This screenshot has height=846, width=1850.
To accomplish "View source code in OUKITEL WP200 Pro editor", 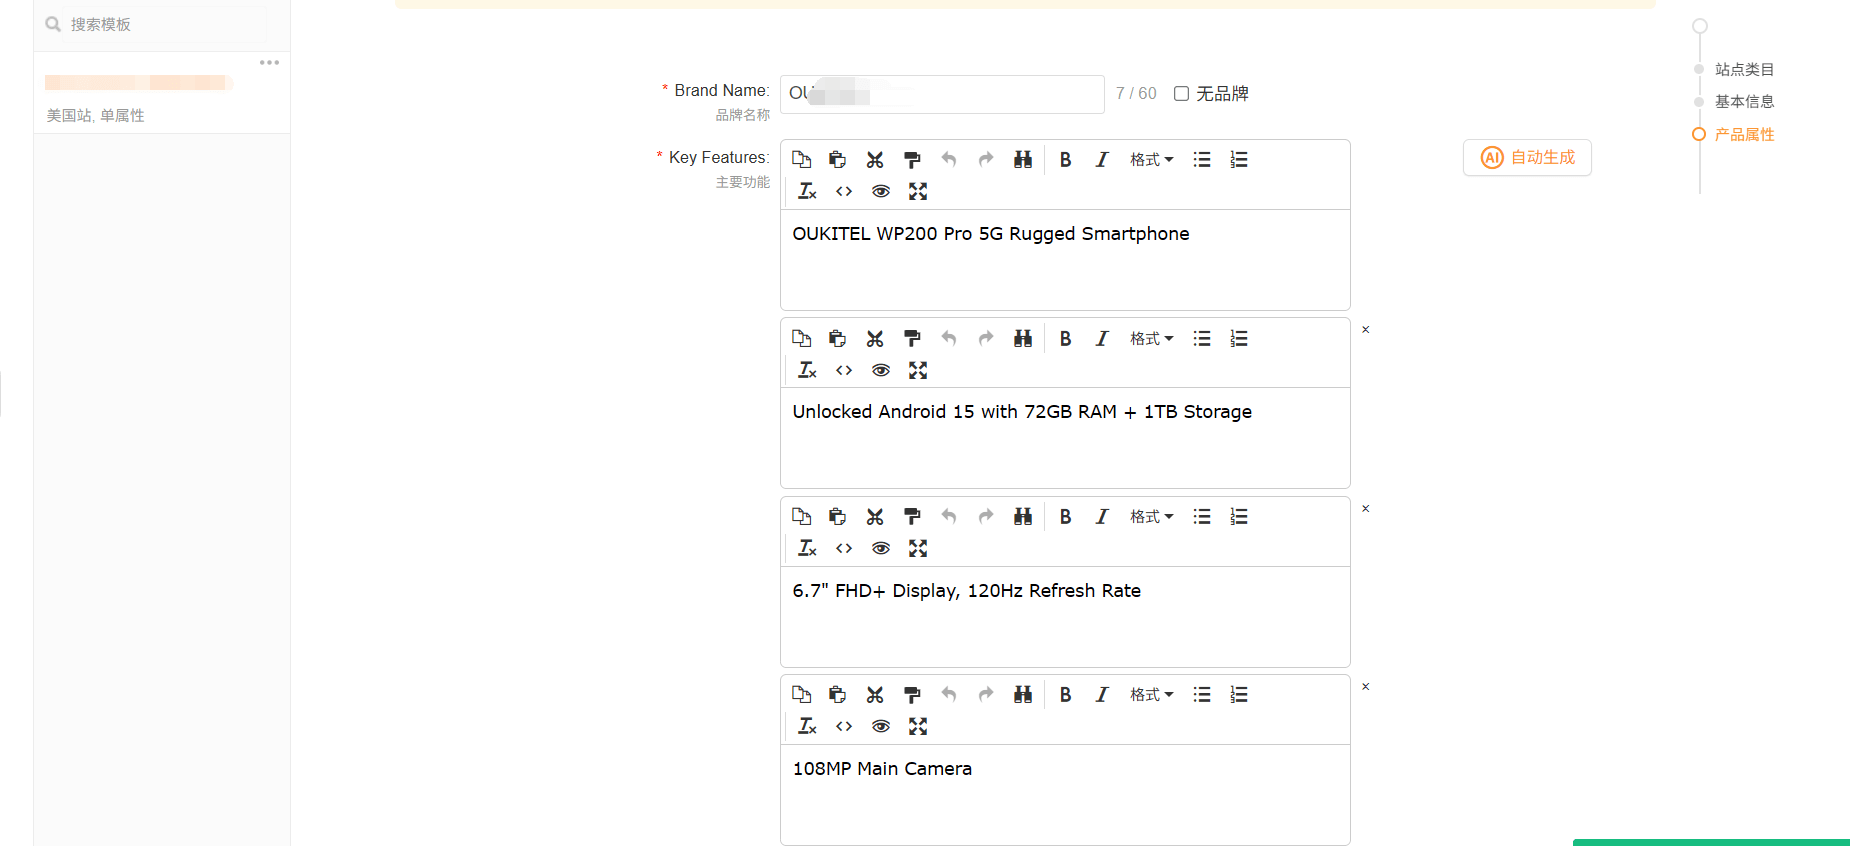I will point(844,191).
